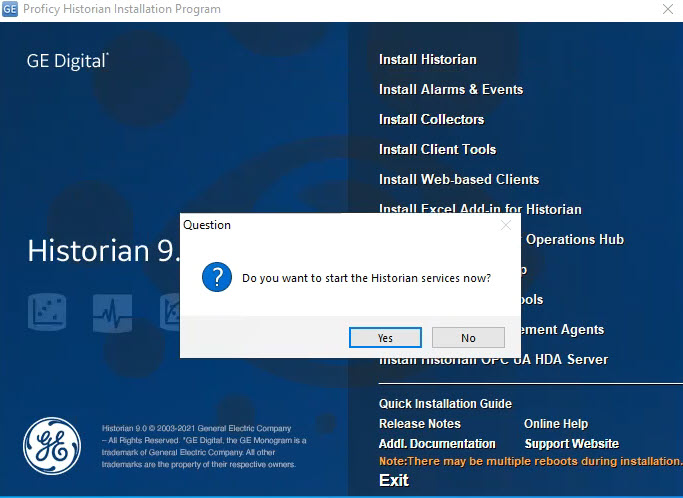Click the GE monogram logo
This screenshot has width=683, height=498.
pos(52,446)
